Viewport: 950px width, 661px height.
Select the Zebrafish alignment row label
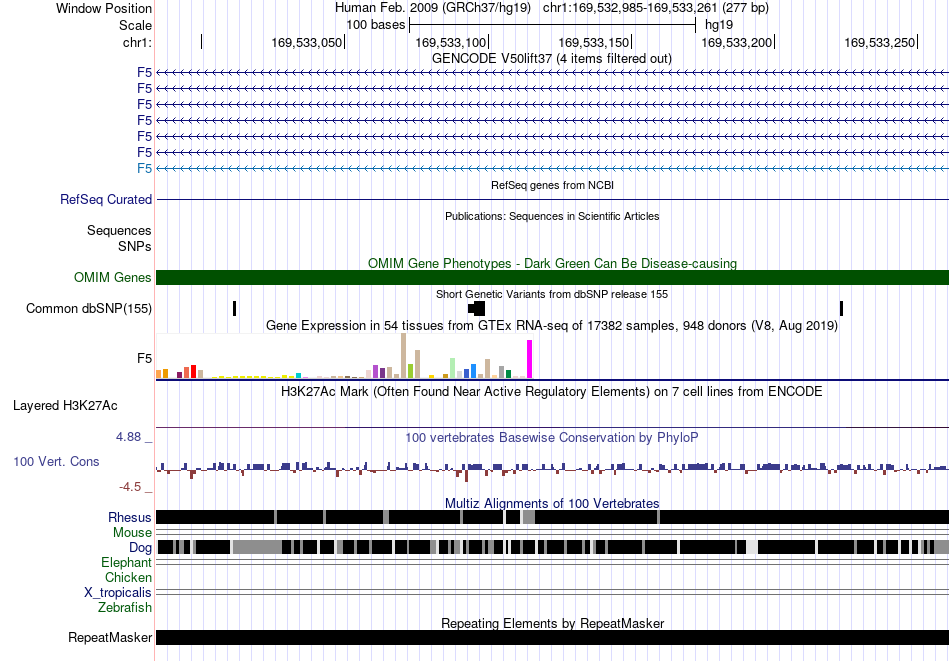click(x=125, y=607)
